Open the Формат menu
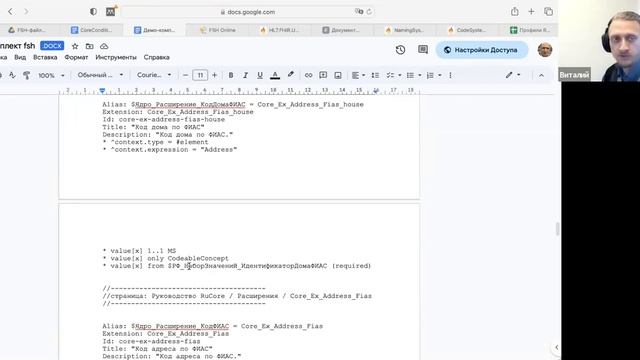This screenshot has width=640, height=360. [x=76, y=57]
